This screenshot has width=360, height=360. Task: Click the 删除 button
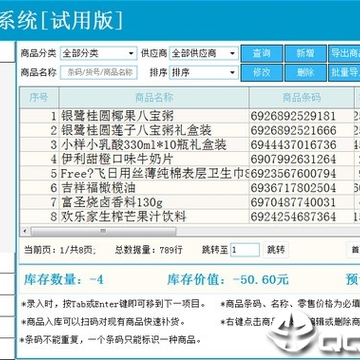point(306,73)
